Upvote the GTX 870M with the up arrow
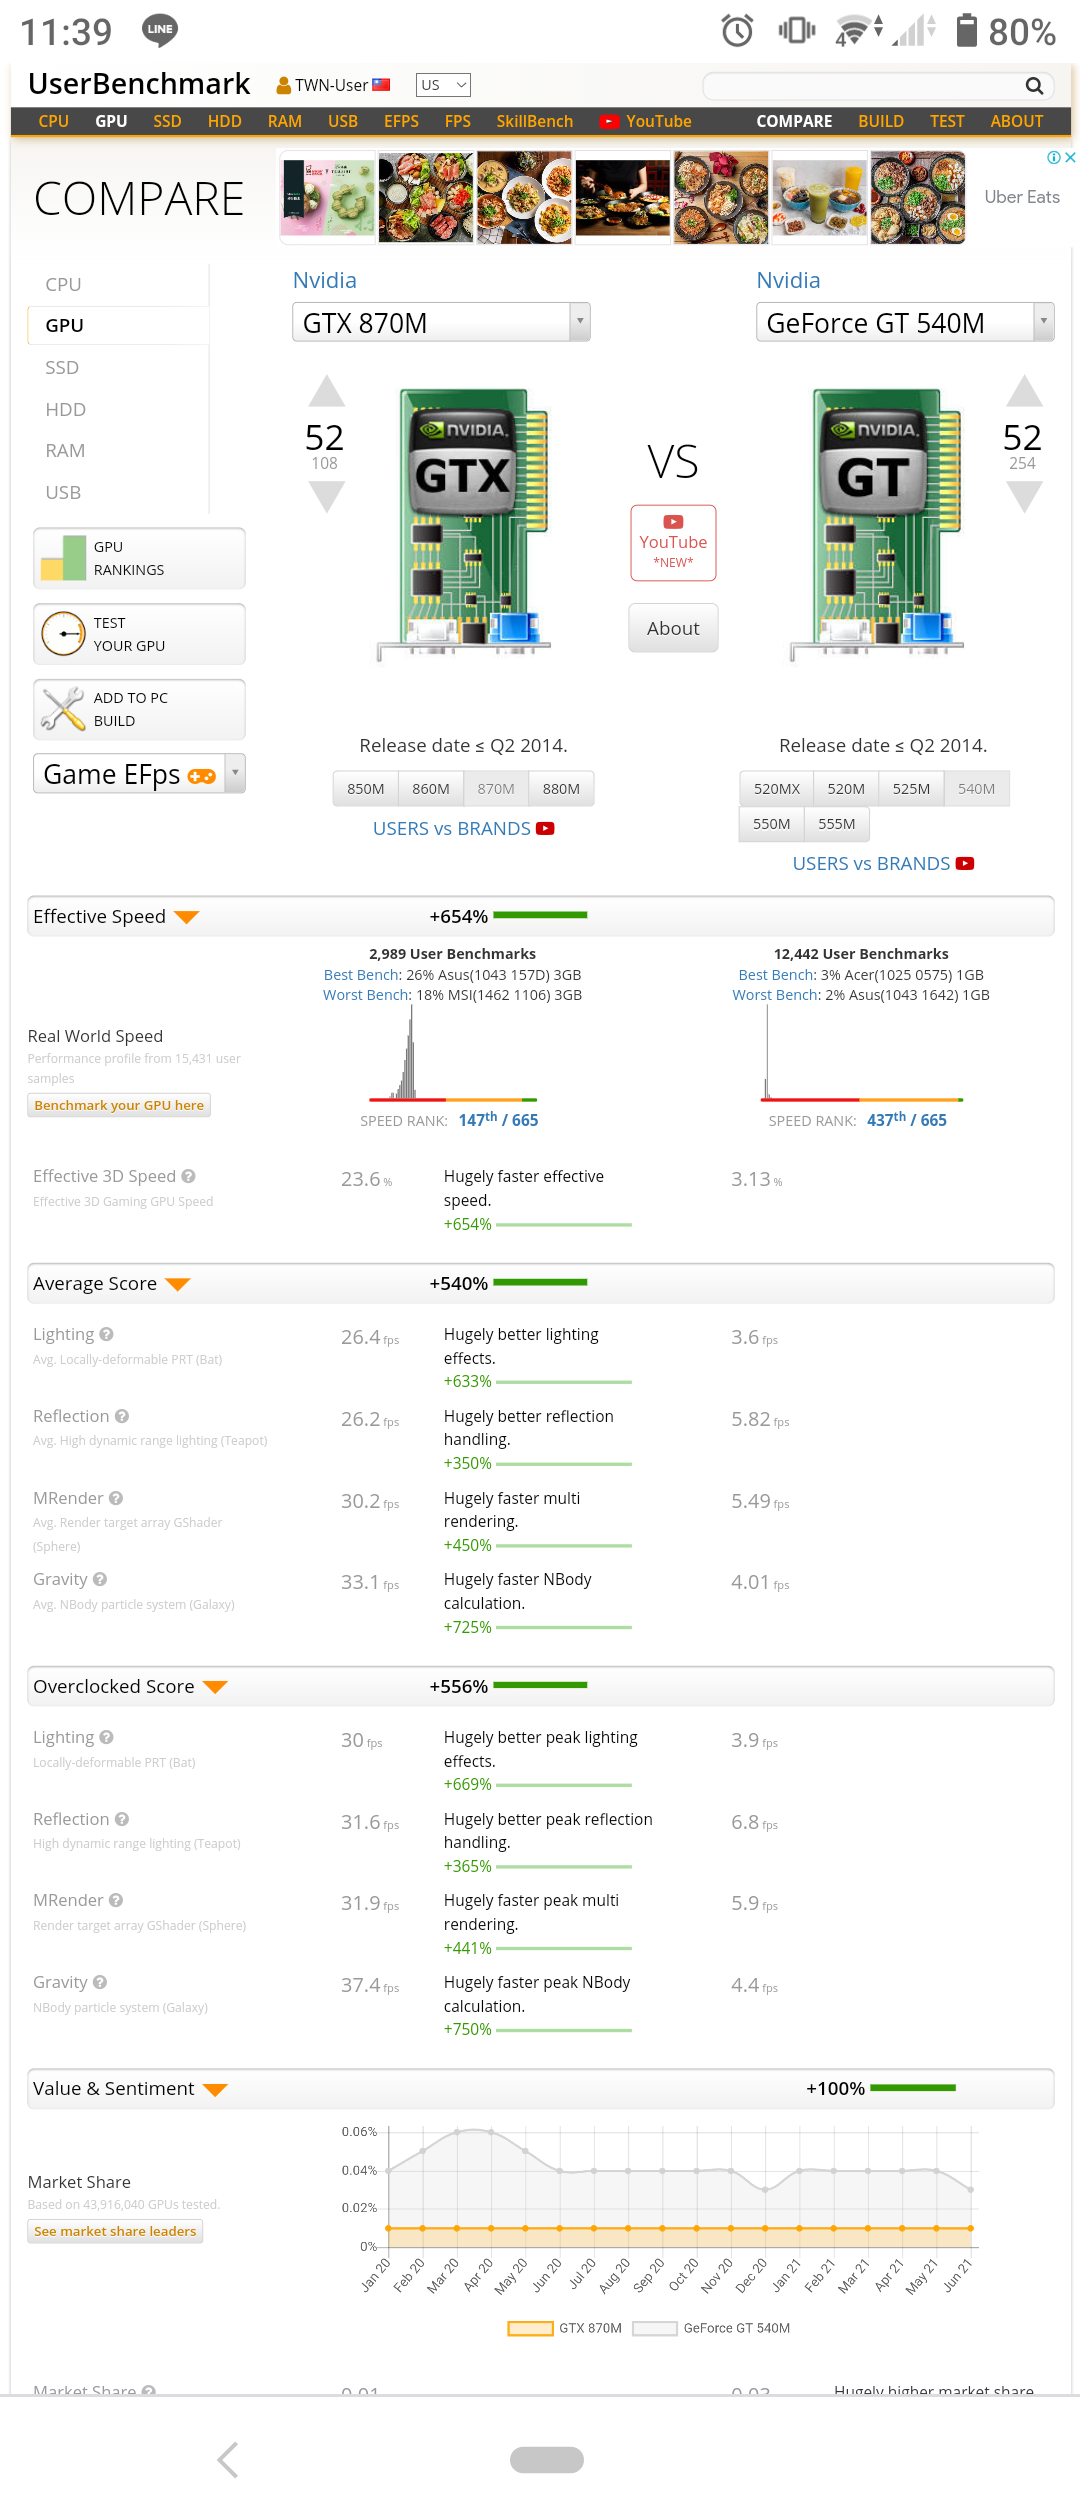The image size is (1080, 2520). pyautogui.click(x=326, y=391)
